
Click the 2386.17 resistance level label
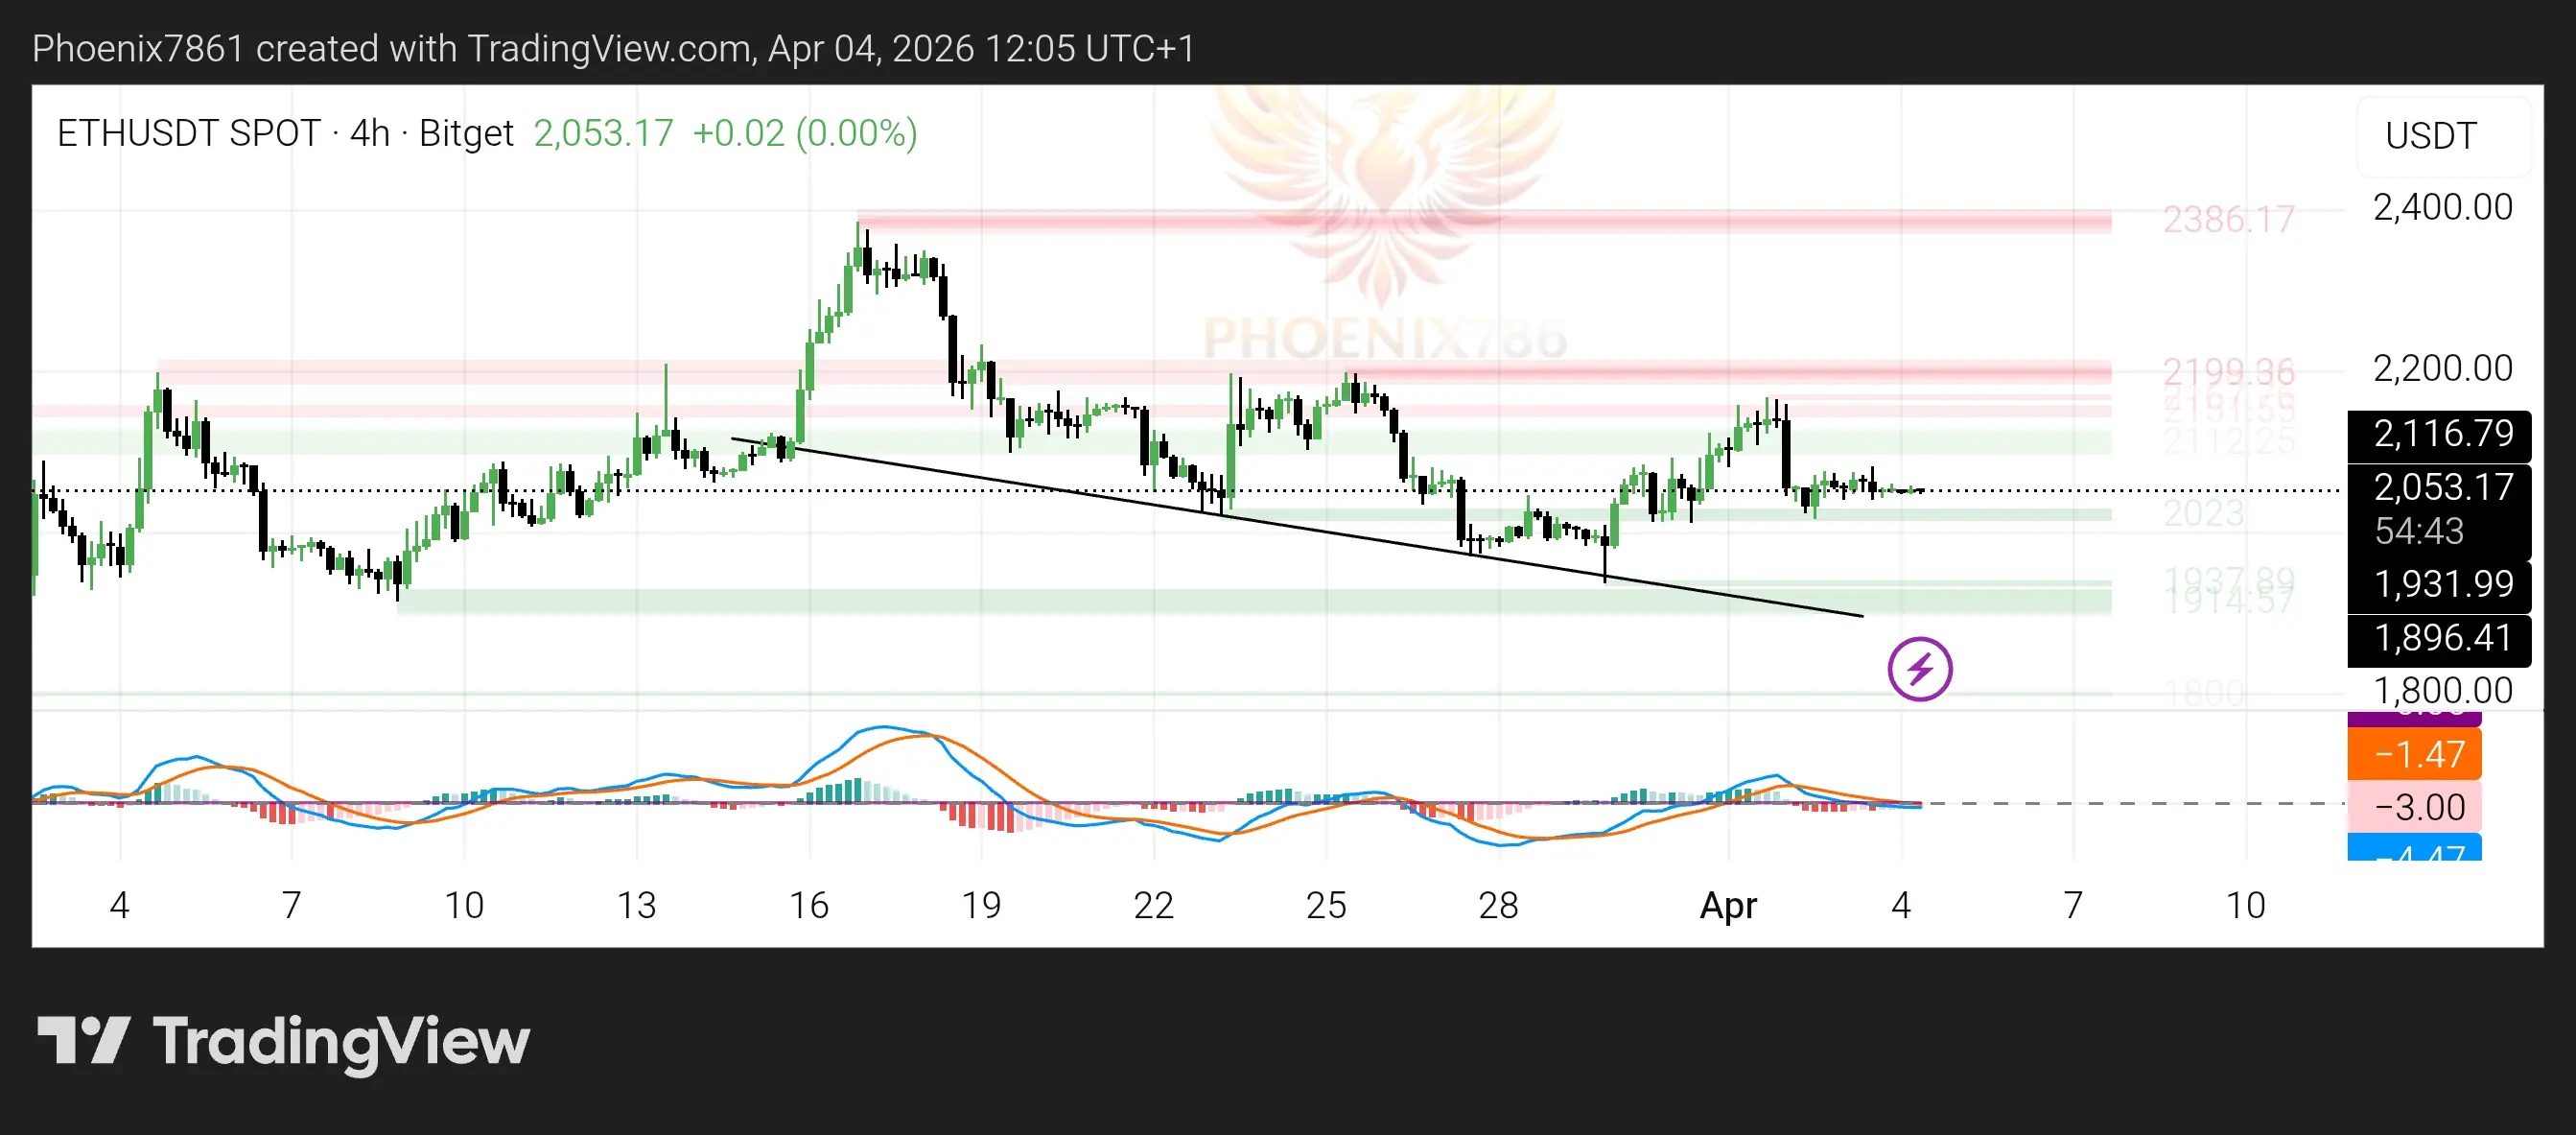pyautogui.click(x=2227, y=220)
